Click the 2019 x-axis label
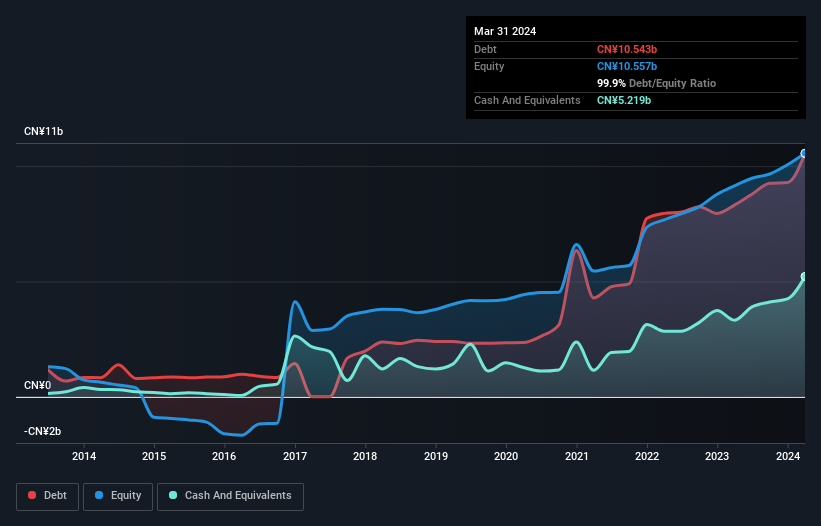 coord(436,456)
